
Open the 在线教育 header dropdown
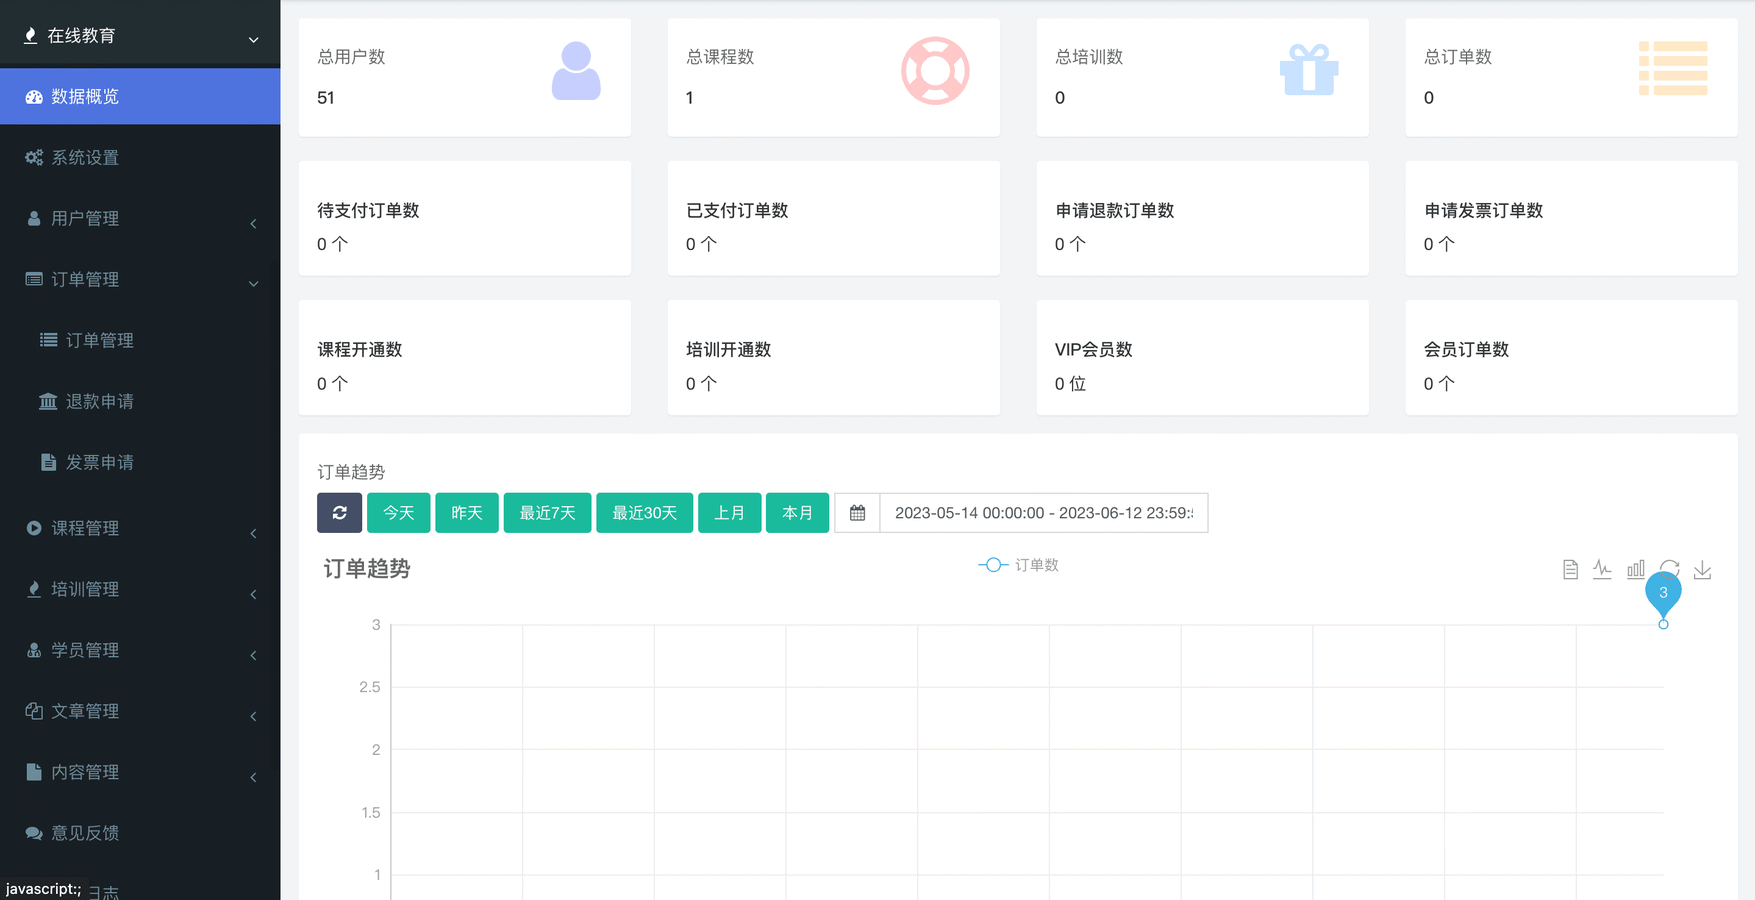(140, 36)
